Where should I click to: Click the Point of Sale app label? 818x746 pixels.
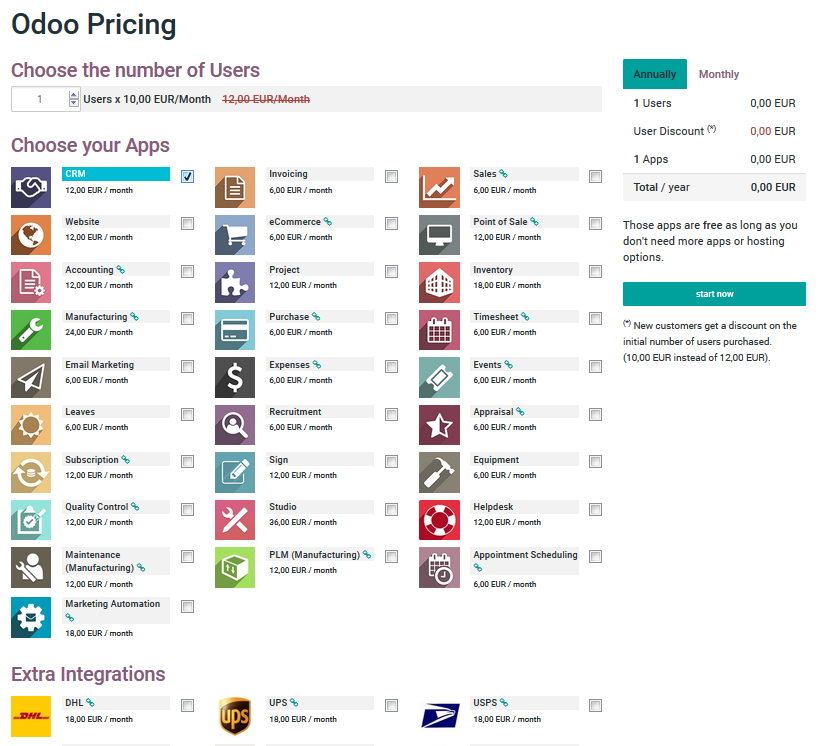click(500, 222)
